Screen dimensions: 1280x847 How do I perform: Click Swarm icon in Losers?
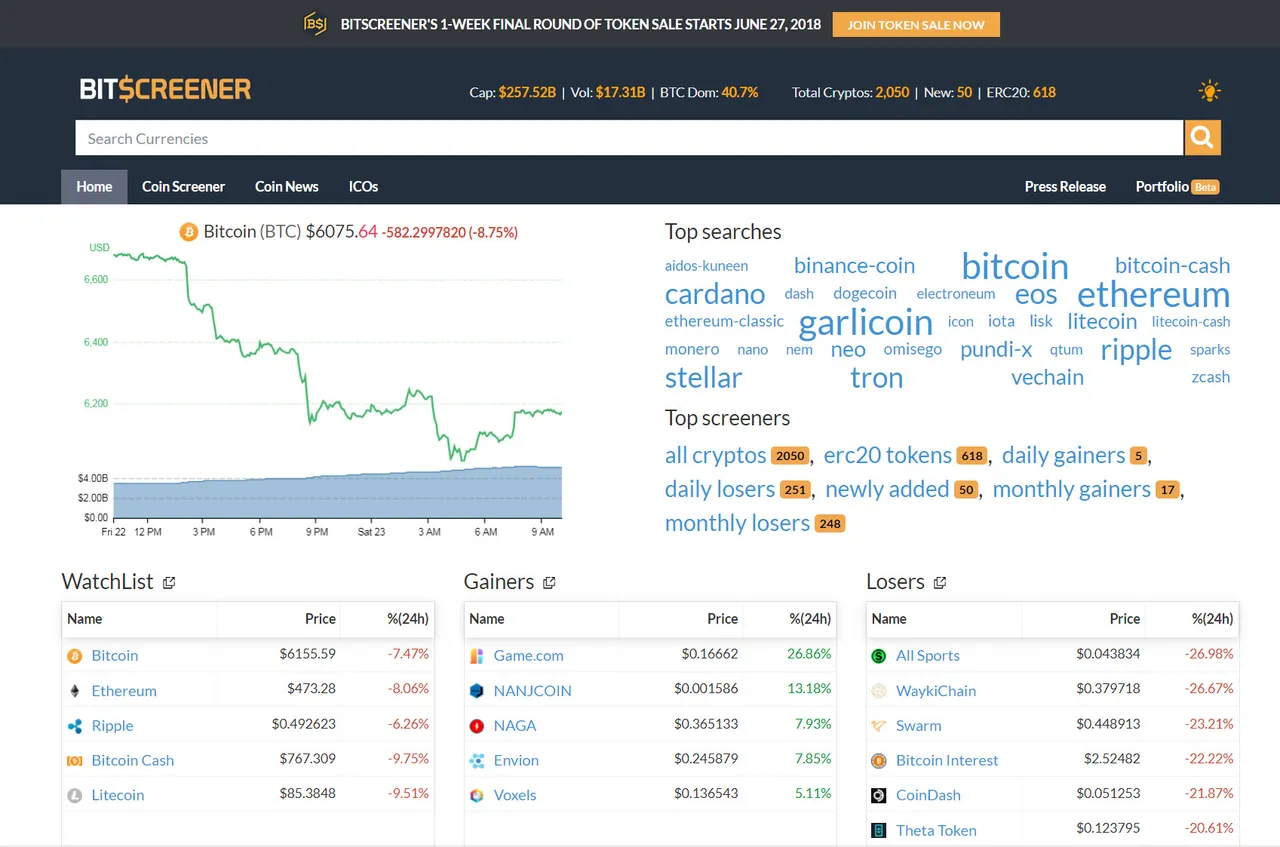[x=879, y=726]
